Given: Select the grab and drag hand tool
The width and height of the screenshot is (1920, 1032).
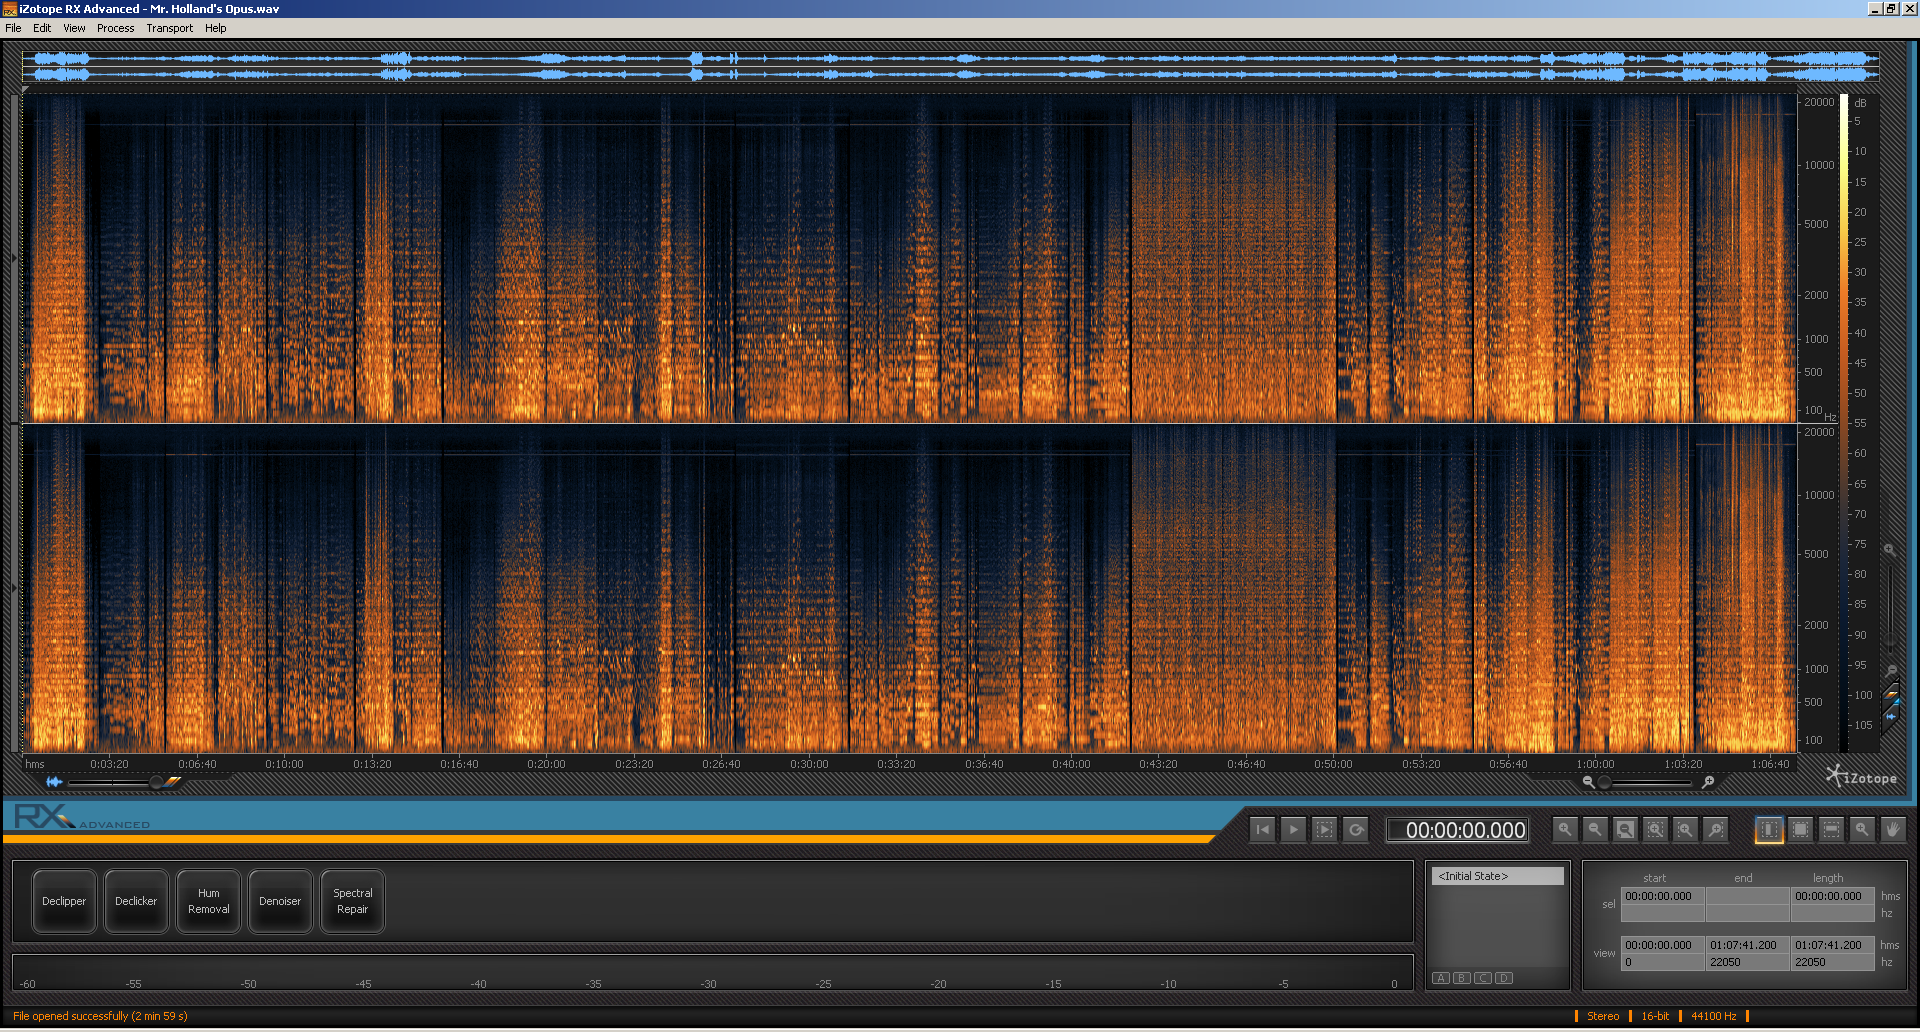Looking at the screenshot, I should pos(1892,829).
